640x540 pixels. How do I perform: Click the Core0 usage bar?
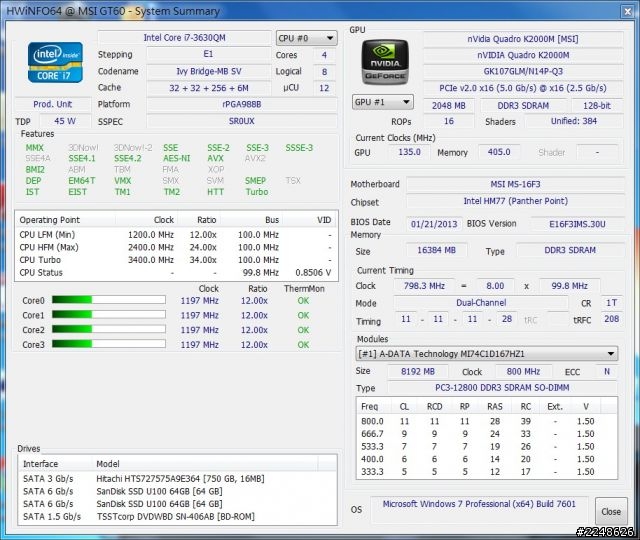(x=109, y=300)
